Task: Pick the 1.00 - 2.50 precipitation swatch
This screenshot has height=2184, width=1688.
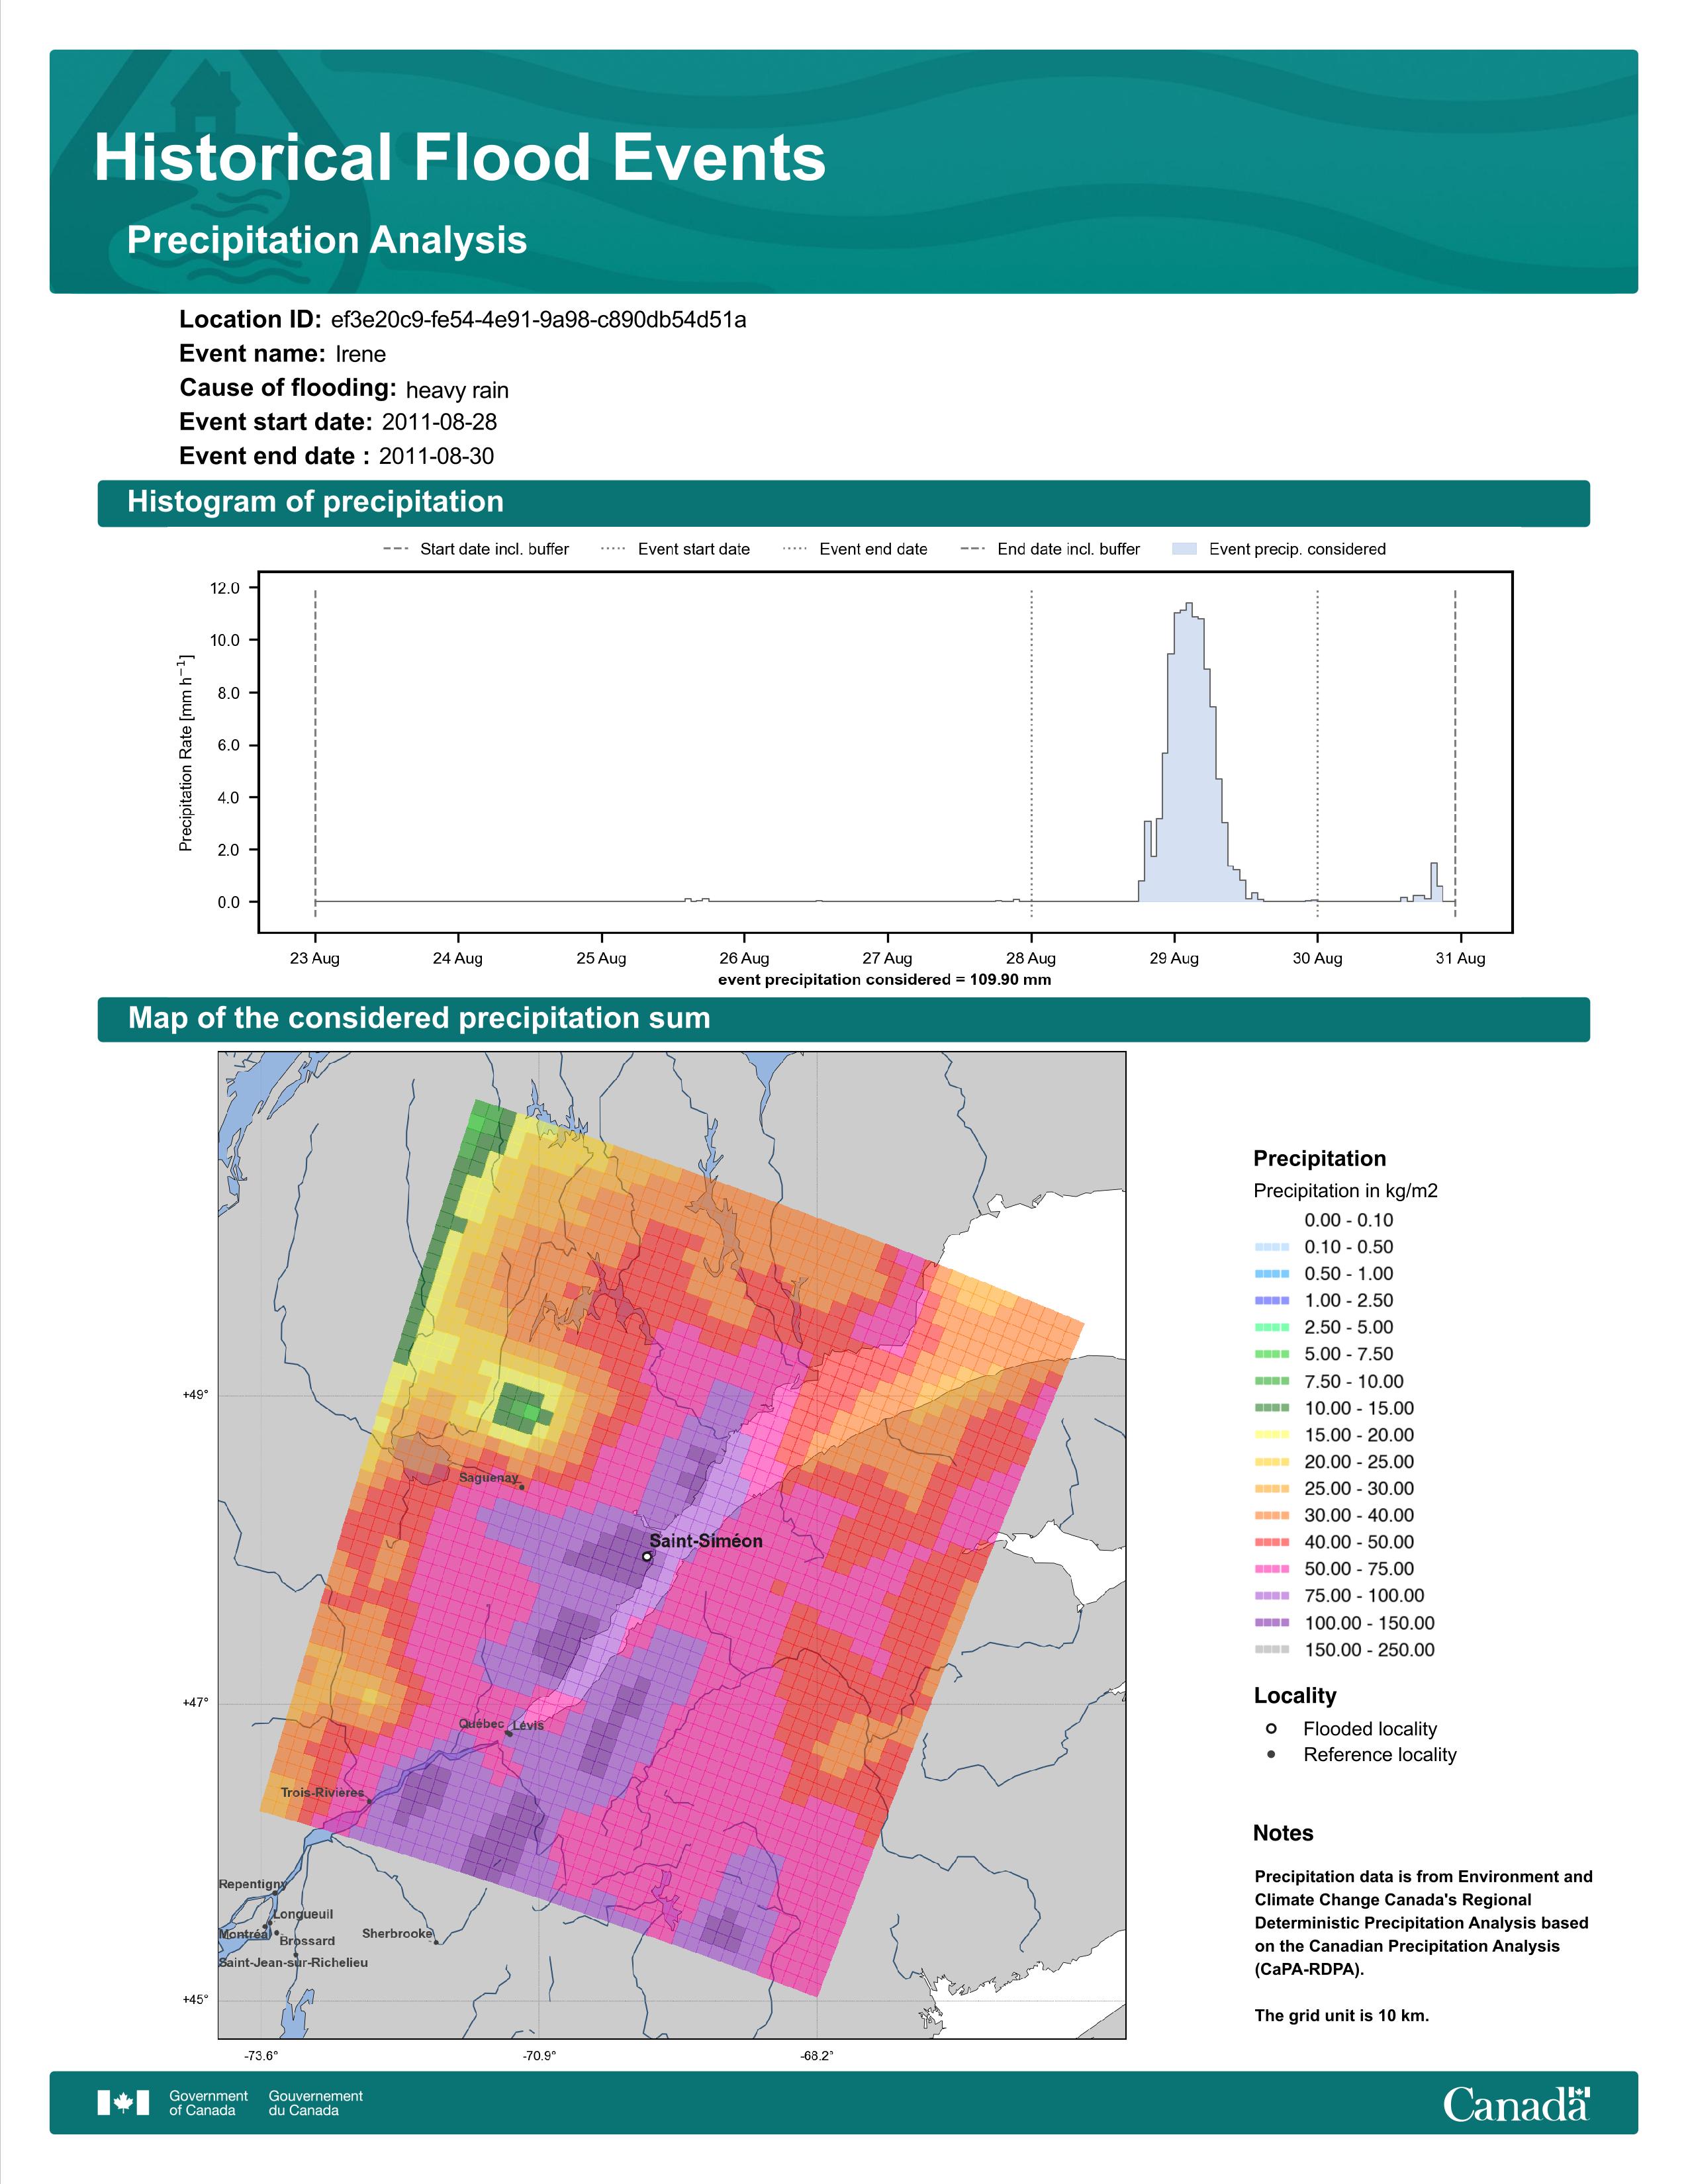Action: (x=1272, y=1301)
